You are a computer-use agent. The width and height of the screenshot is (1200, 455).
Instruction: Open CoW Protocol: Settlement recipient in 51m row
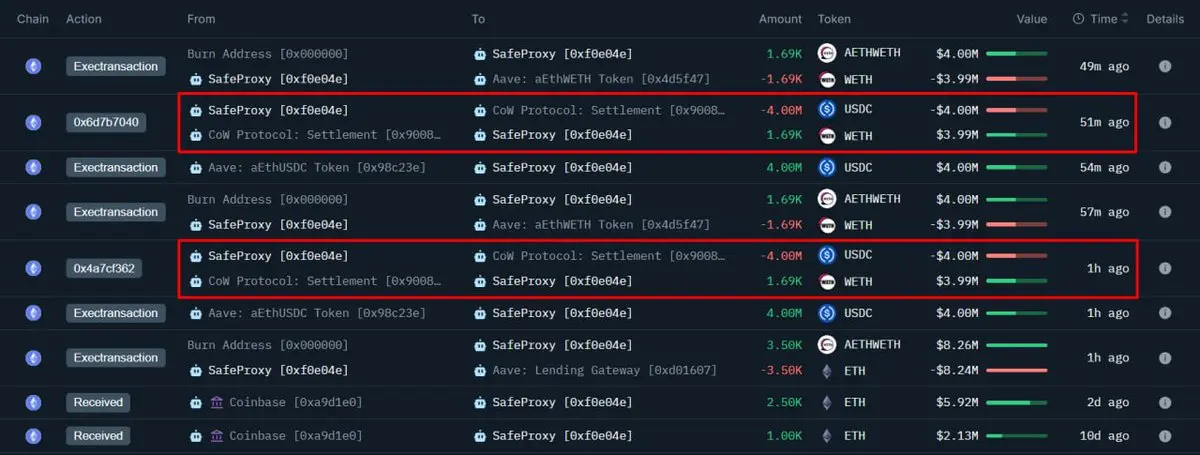point(608,110)
